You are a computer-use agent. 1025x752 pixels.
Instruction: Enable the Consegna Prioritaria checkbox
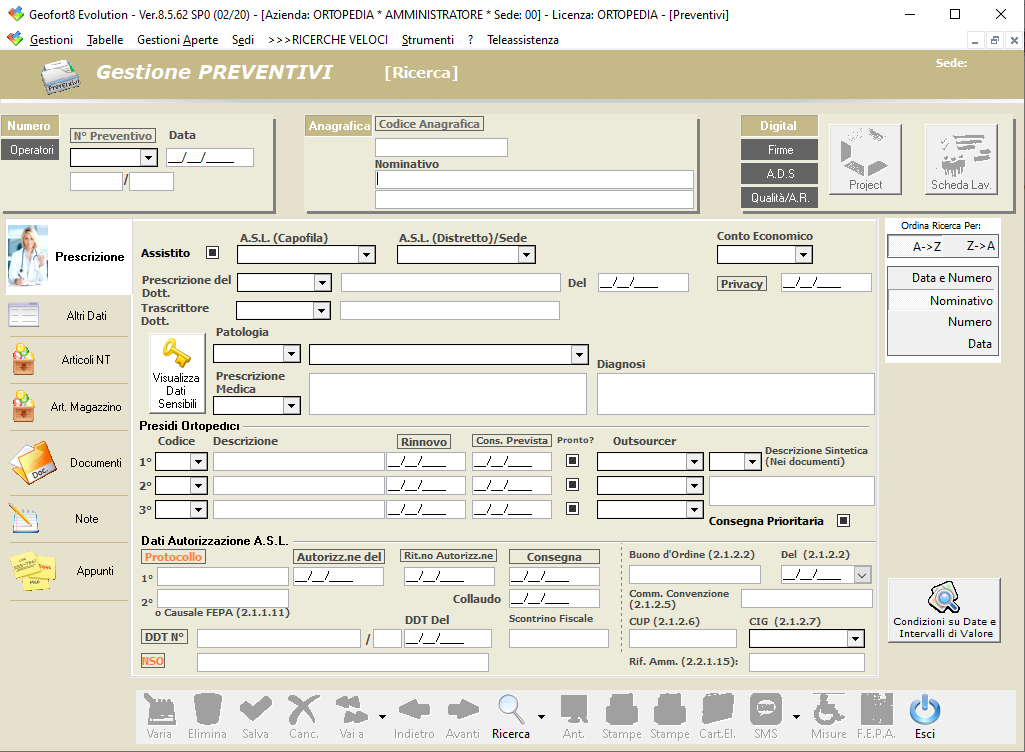(843, 521)
